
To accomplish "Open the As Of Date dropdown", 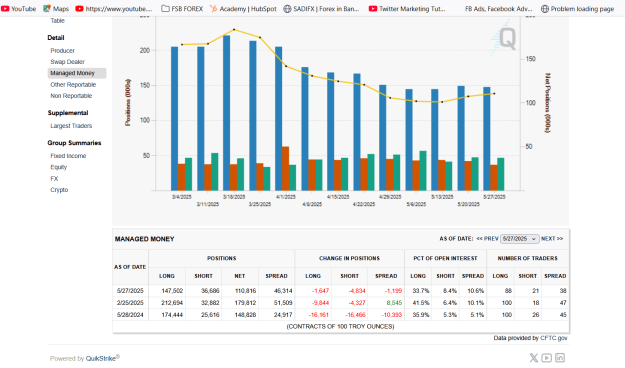I will 520,238.
